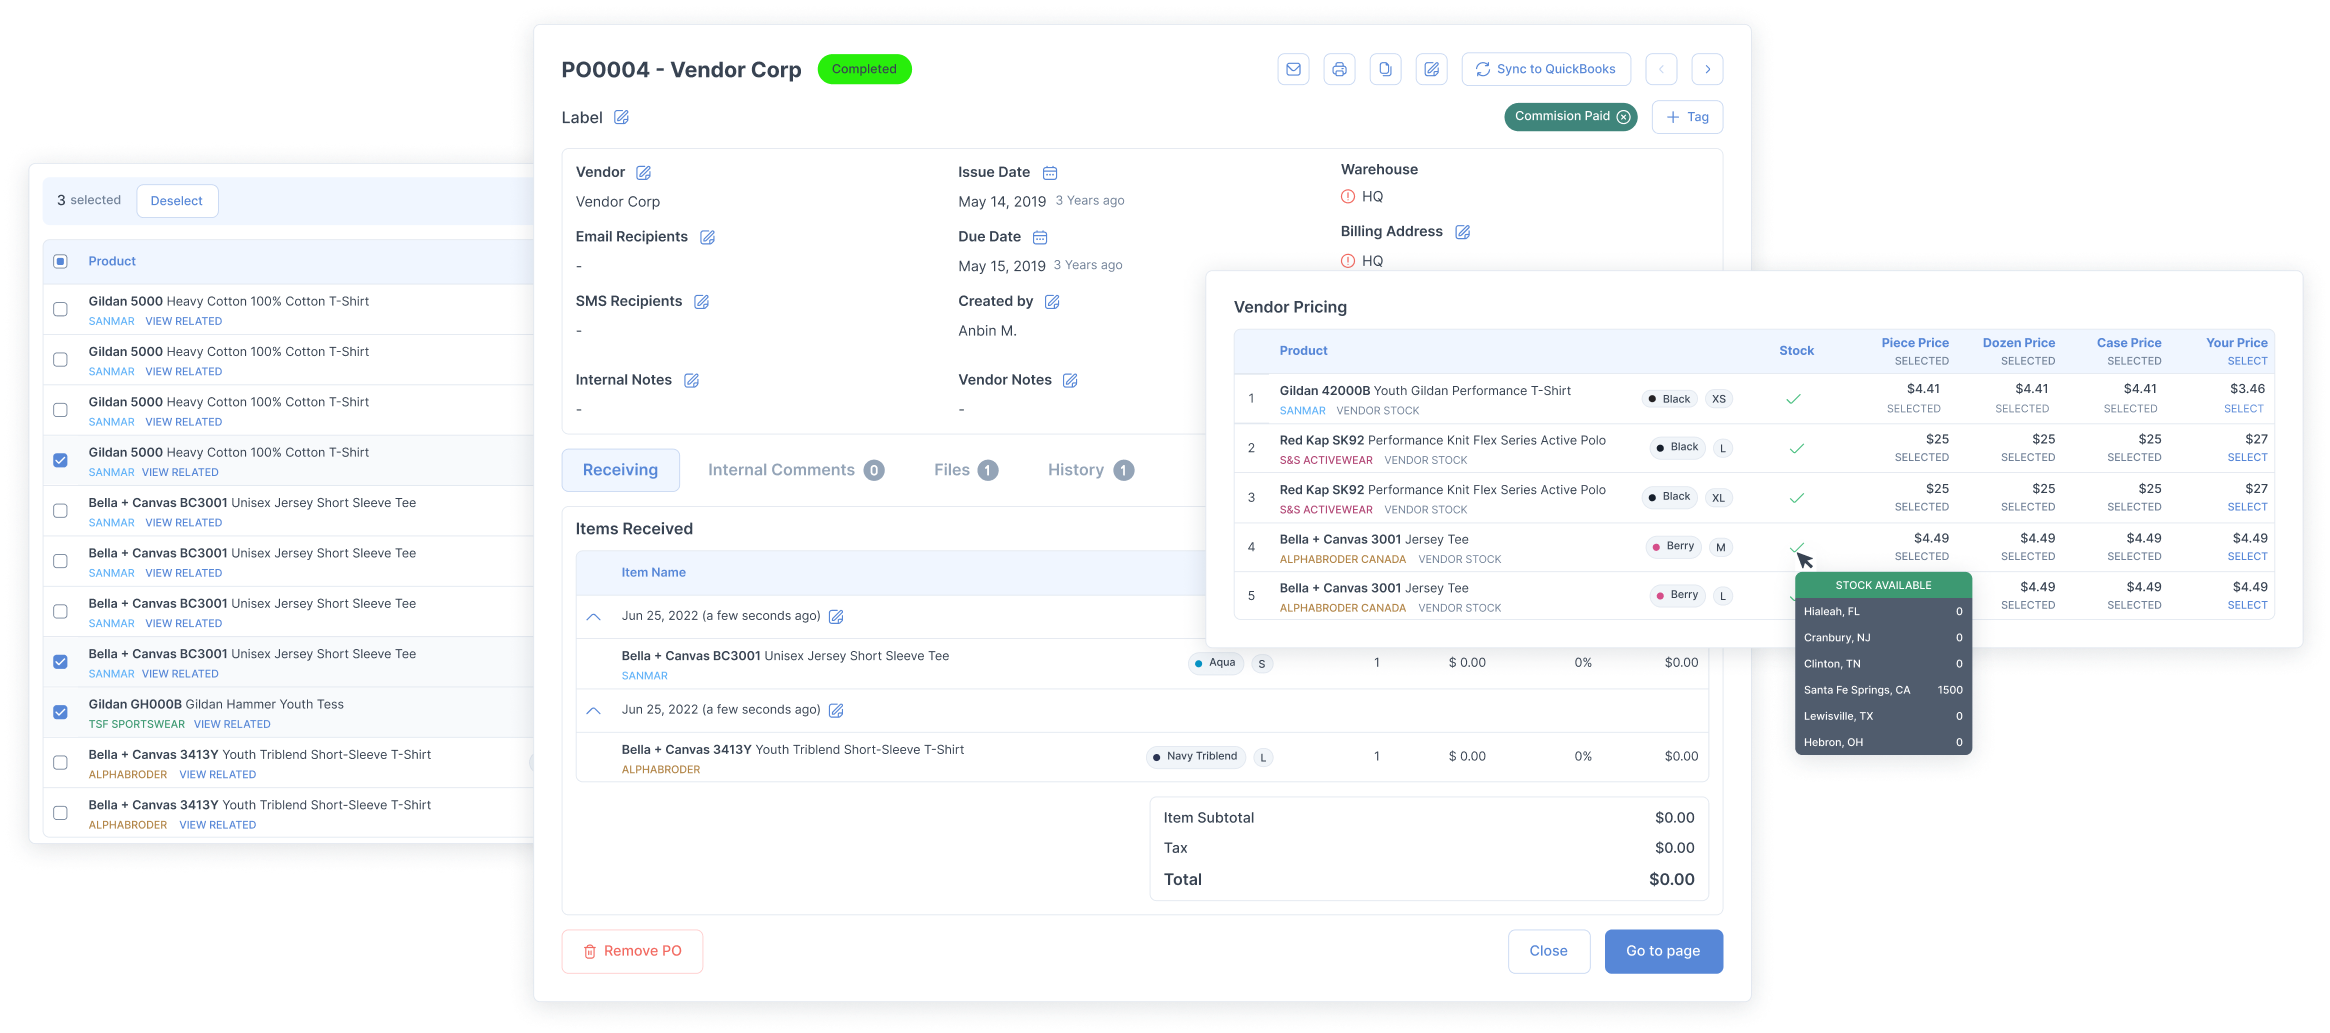Go to next purchase order arrow
This screenshot has height=1033, width=2330.
pyautogui.click(x=1707, y=69)
